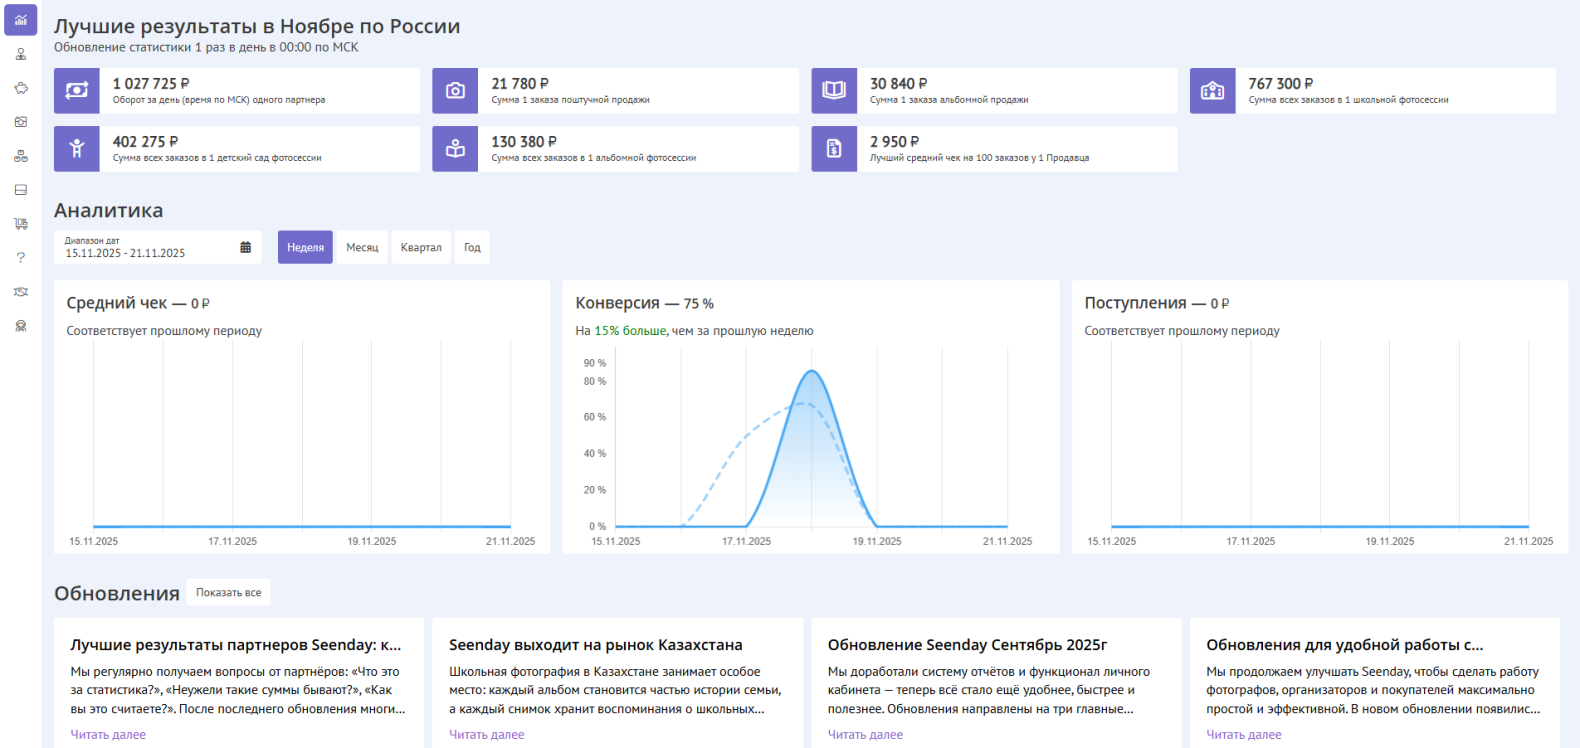Open Читать далее under Сентябрь 2025 update

click(x=865, y=735)
